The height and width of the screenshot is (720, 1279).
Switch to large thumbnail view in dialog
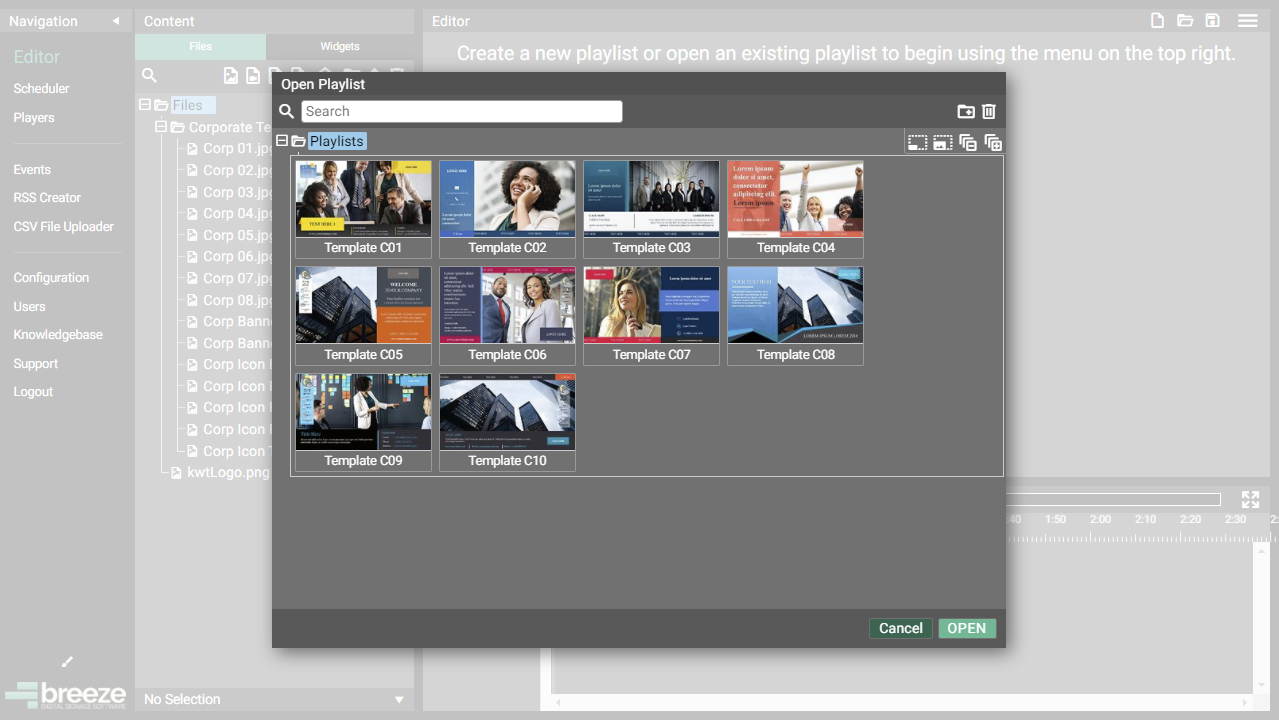pyautogui.click(x=942, y=143)
